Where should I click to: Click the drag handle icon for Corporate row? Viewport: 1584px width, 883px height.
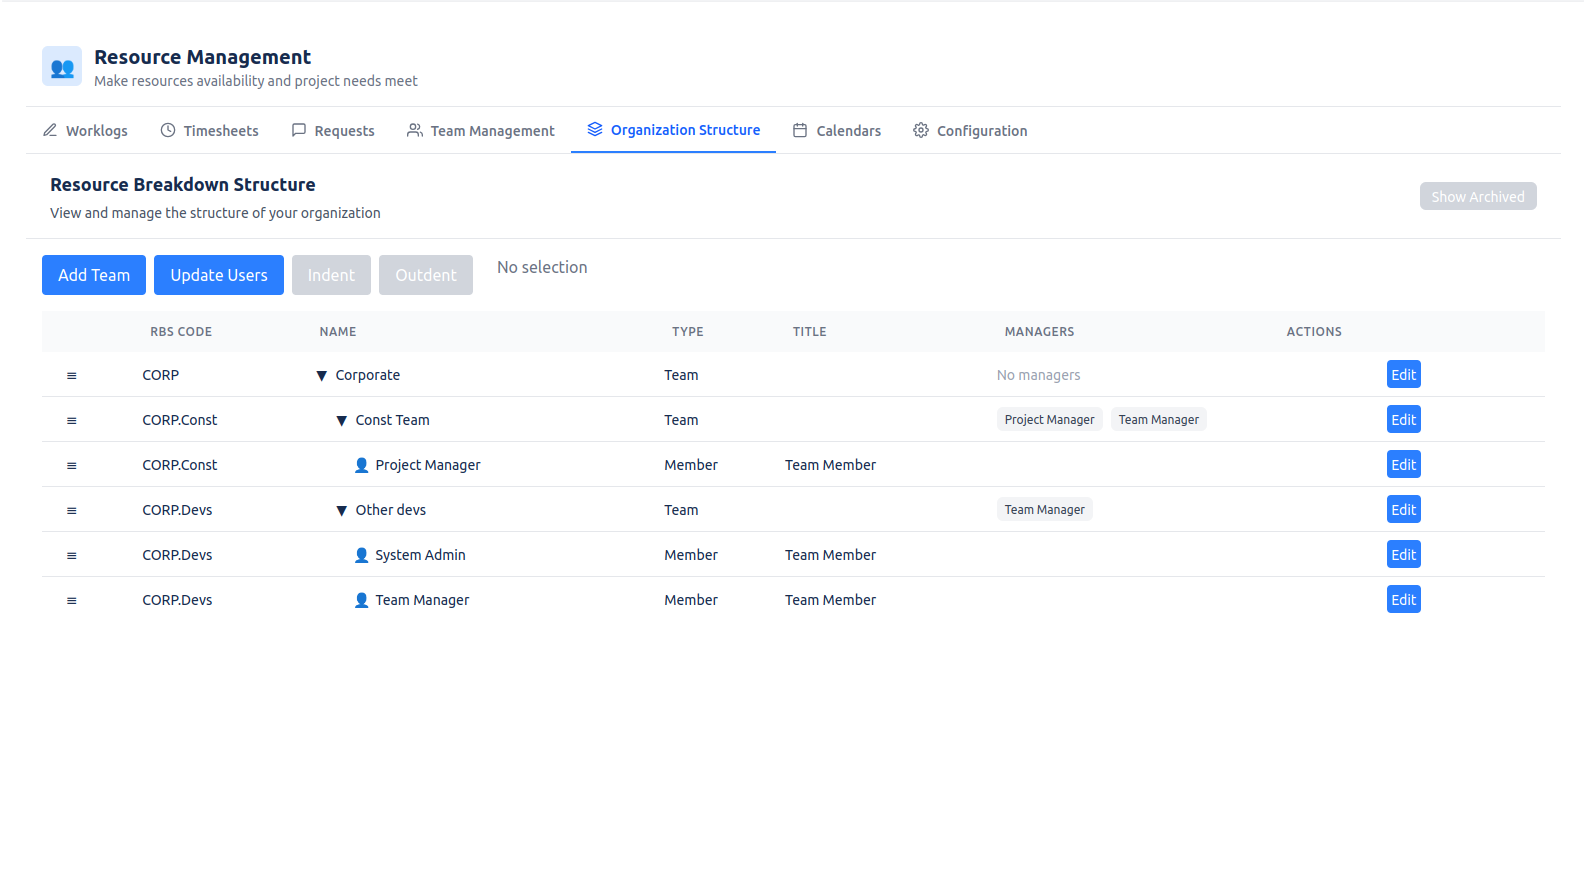(x=72, y=376)
